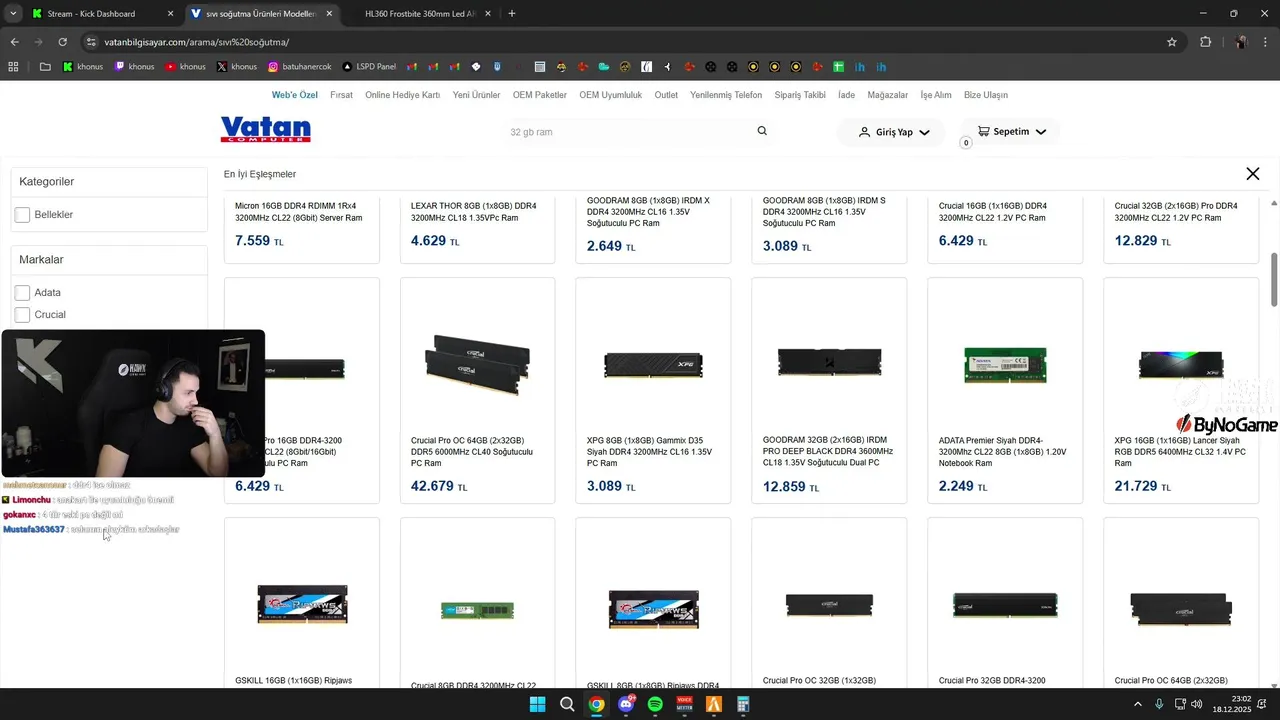This screenshot has width=1280, height=720.
Task: Click the page vertical scrollbar thumb
Action: pyautogui.click(x=1274, y=279)
